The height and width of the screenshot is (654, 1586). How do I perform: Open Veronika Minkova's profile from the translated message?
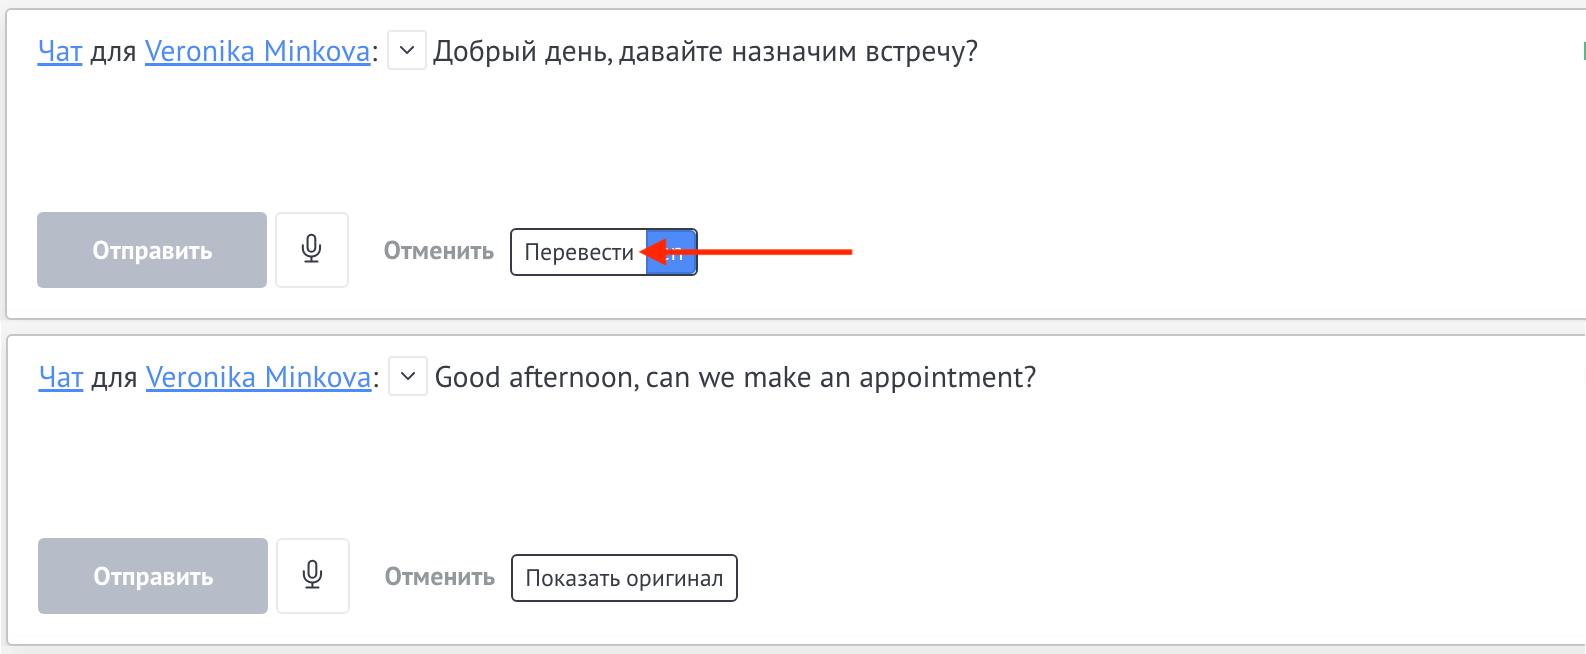[258, 377]
